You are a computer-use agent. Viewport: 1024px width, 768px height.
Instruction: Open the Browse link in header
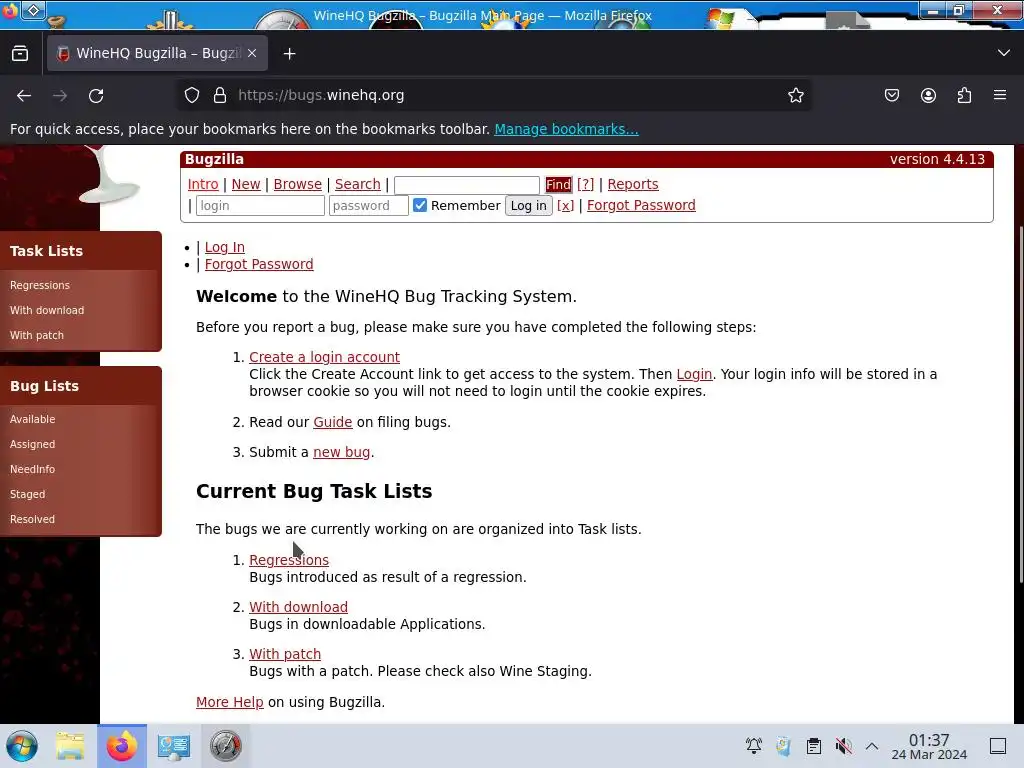(x=298, y=184)
